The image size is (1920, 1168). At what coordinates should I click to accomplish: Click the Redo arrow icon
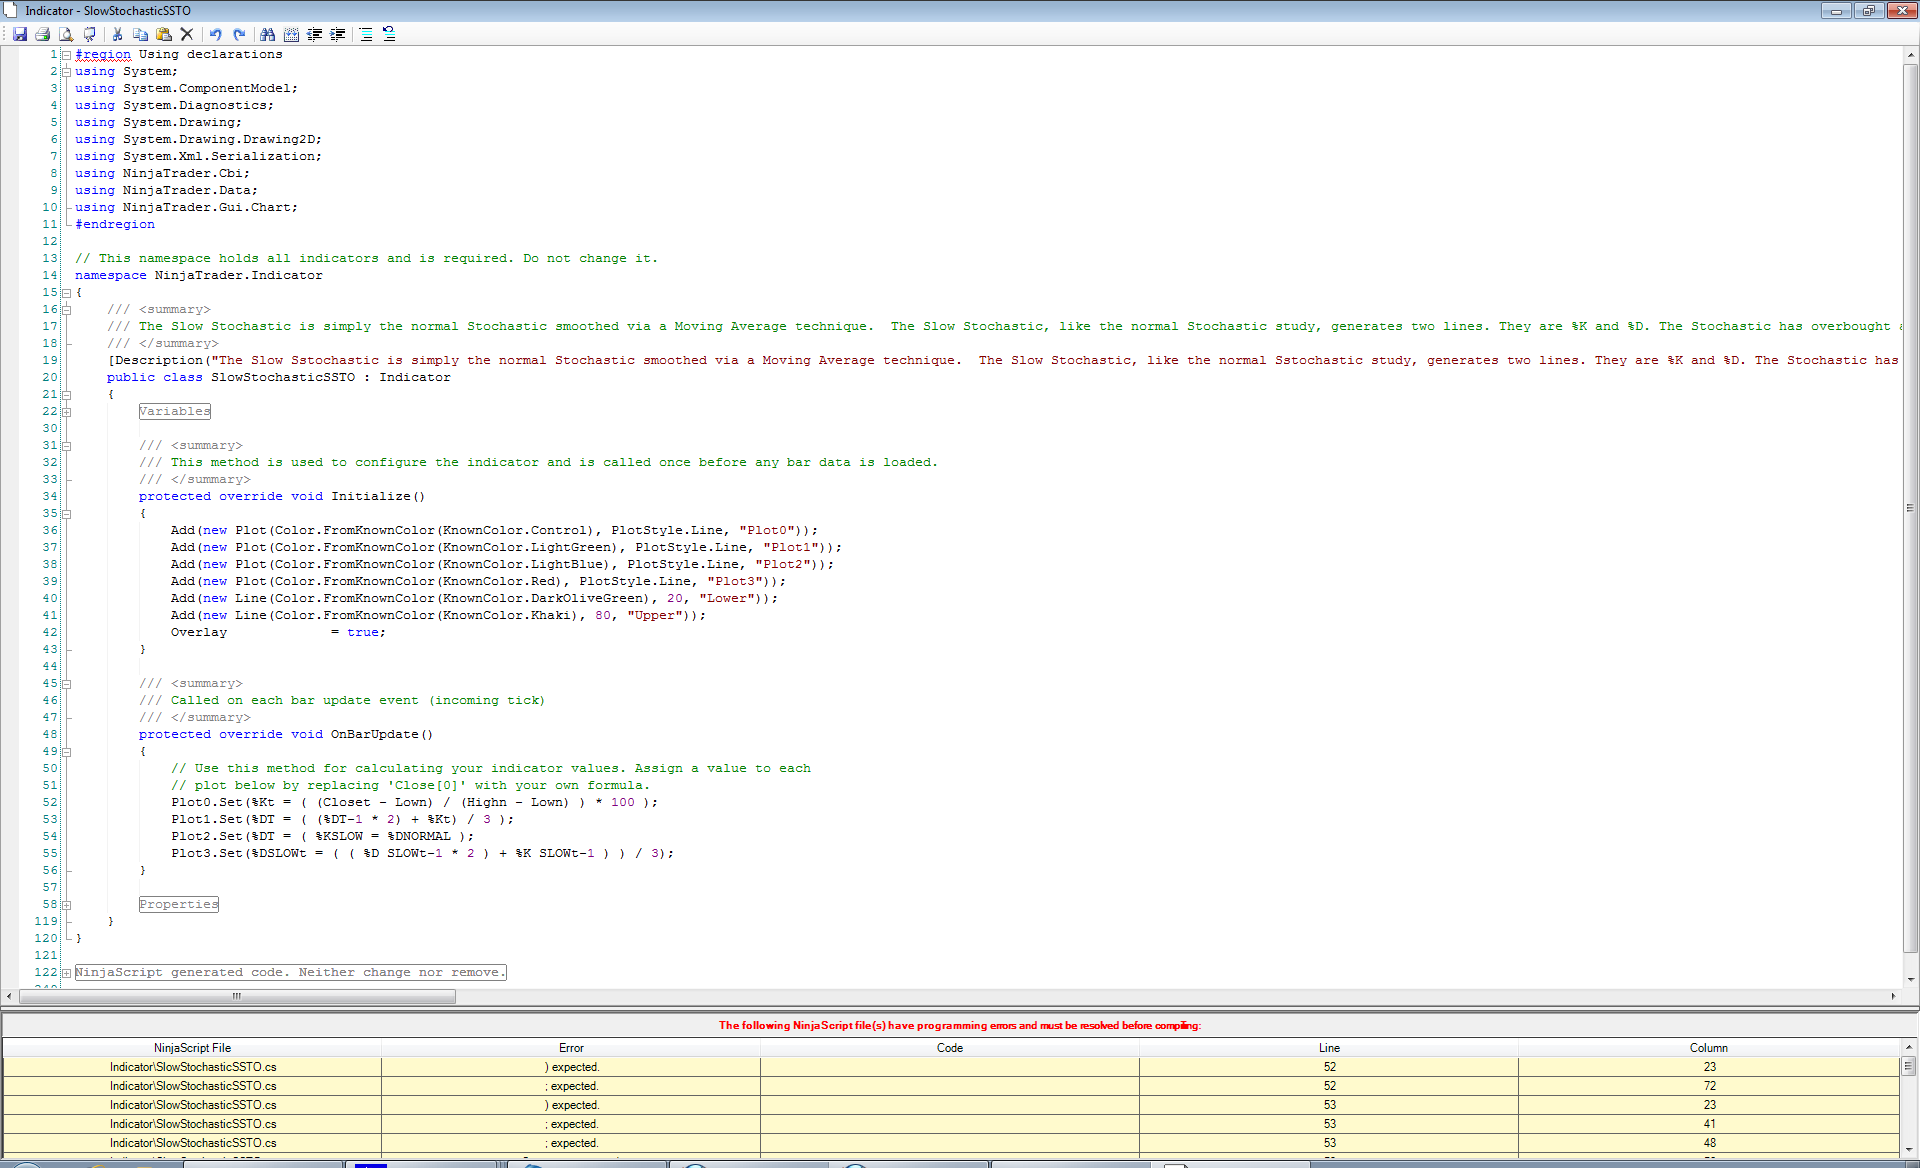[239, 34]
